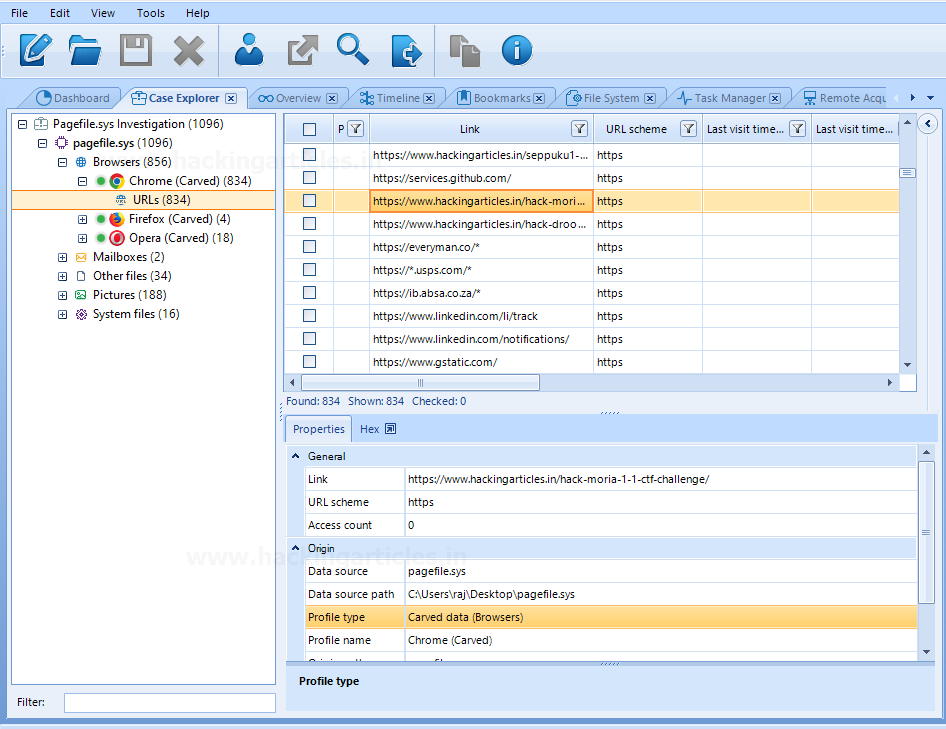Click the Chrome browser icon in tree
This screenshot has height=729, width=946.
[x=117, y=181]
